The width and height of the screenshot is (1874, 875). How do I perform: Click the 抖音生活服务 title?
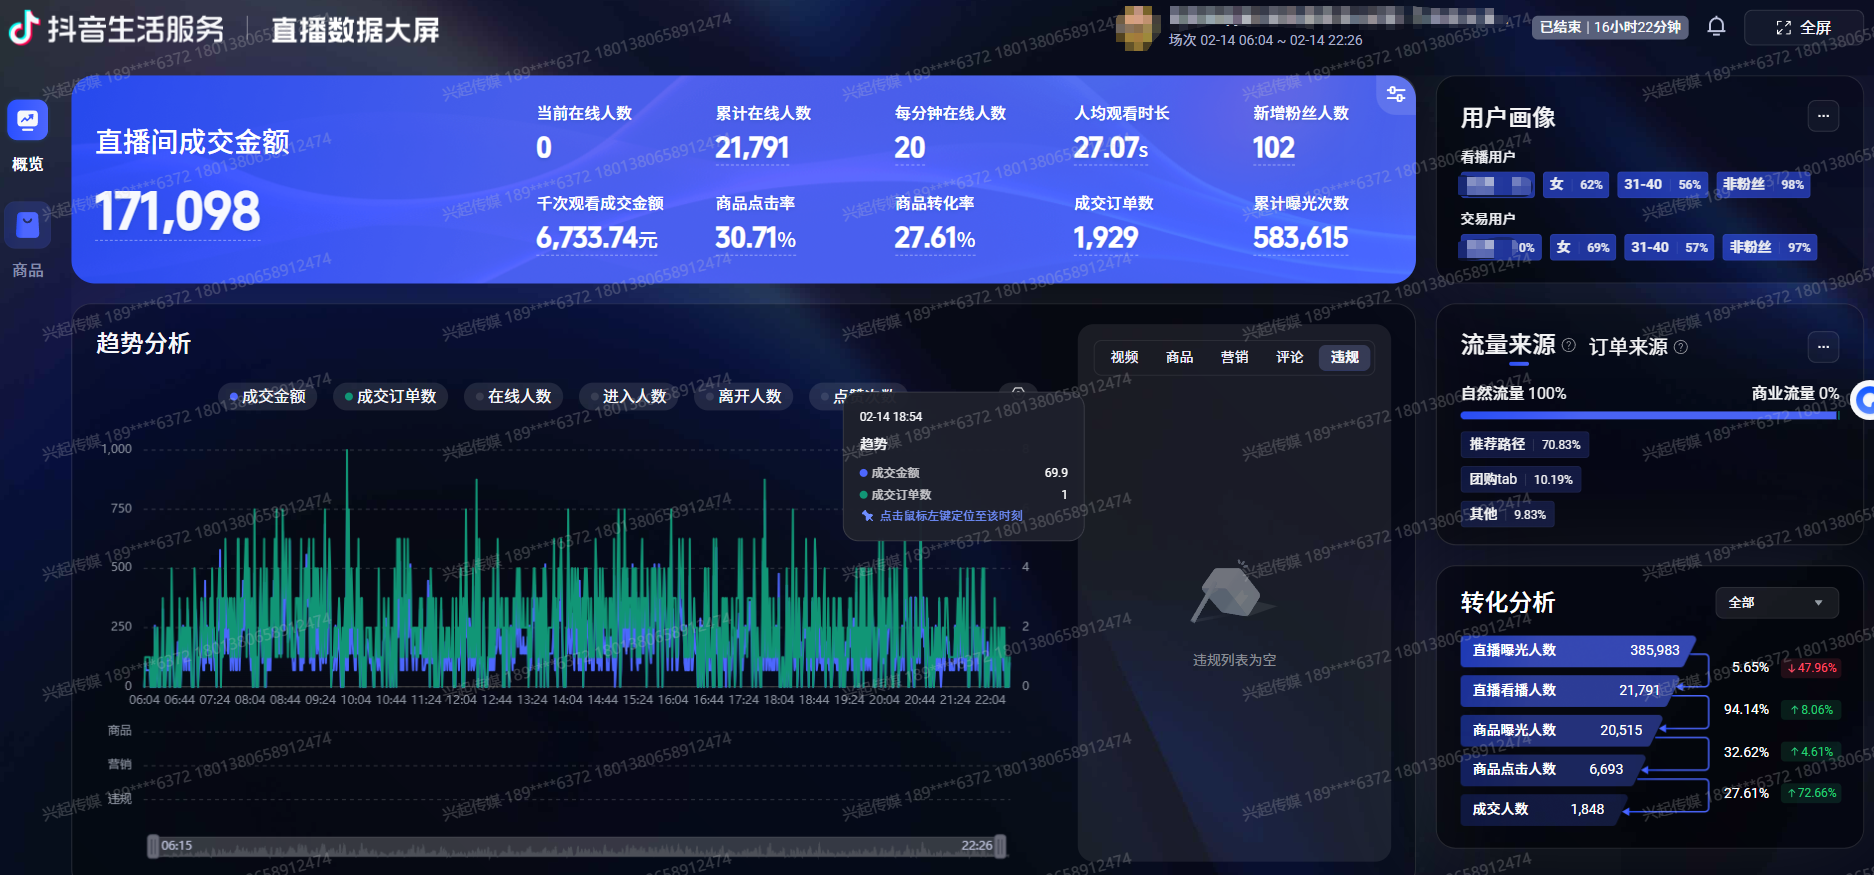[136, 29]
